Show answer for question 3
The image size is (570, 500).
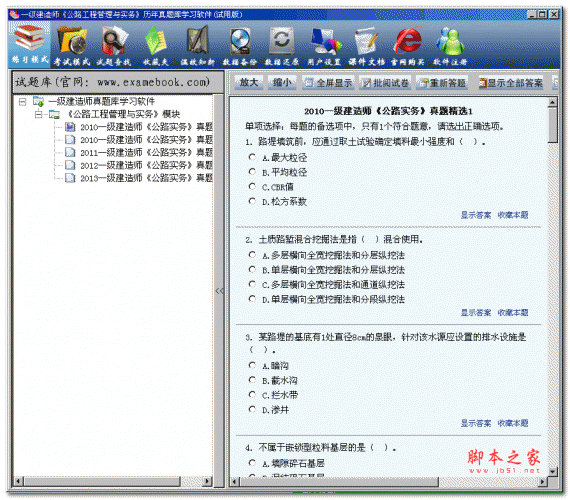(476, 423)
